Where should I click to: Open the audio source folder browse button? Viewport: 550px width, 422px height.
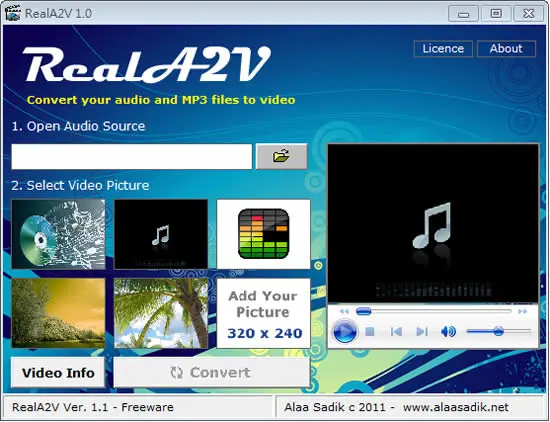(x=282, y=156)
